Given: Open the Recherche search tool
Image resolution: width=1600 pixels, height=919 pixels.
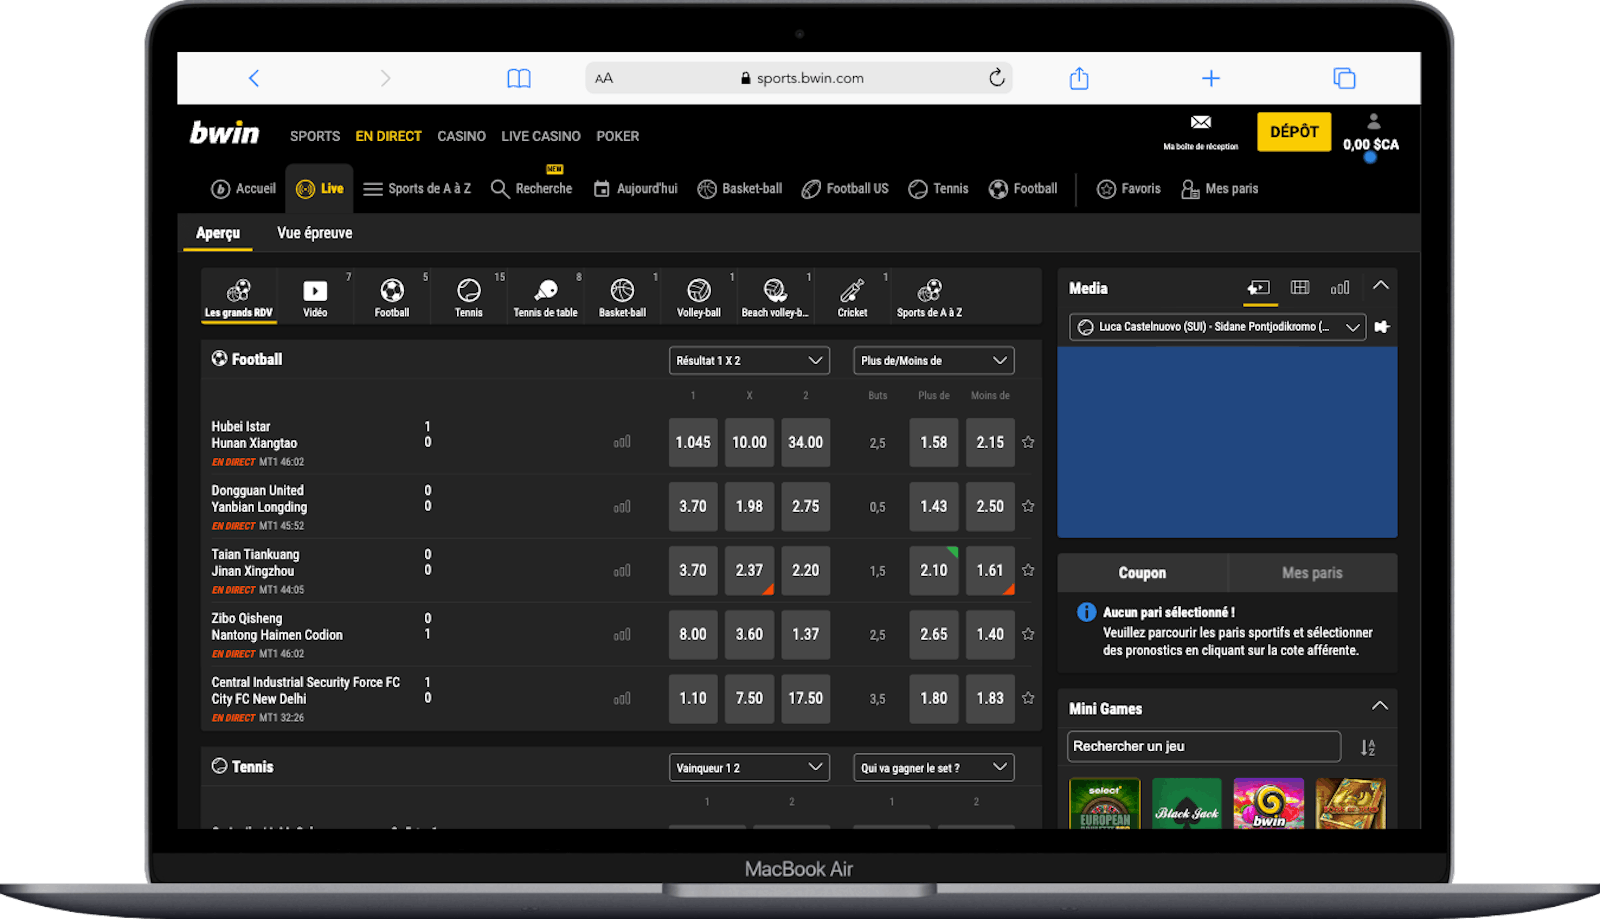Looking at the screenshot, I should (532, 188).
